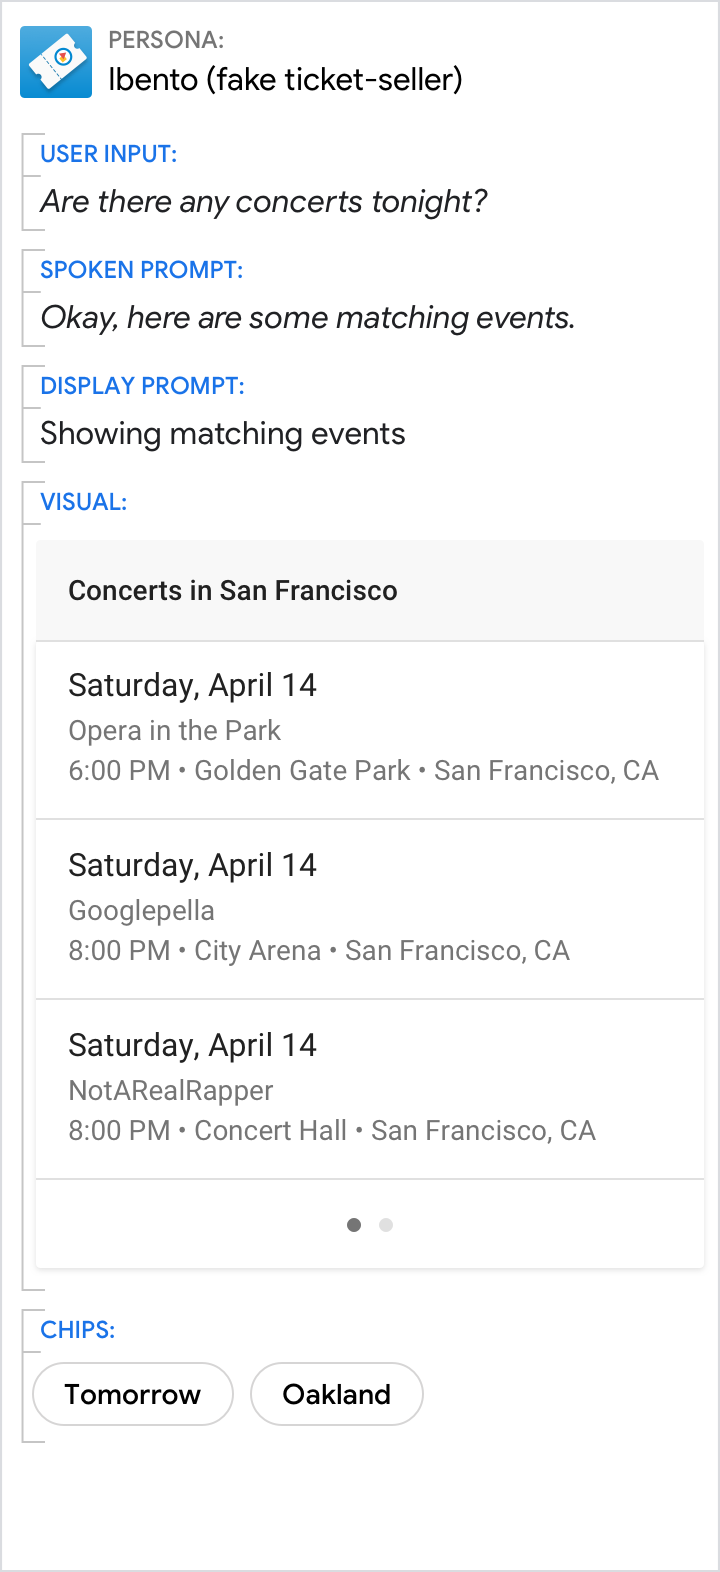Select the Googlepella concert listing
The width and height of the screenshot is (720, 1572).
370,910
